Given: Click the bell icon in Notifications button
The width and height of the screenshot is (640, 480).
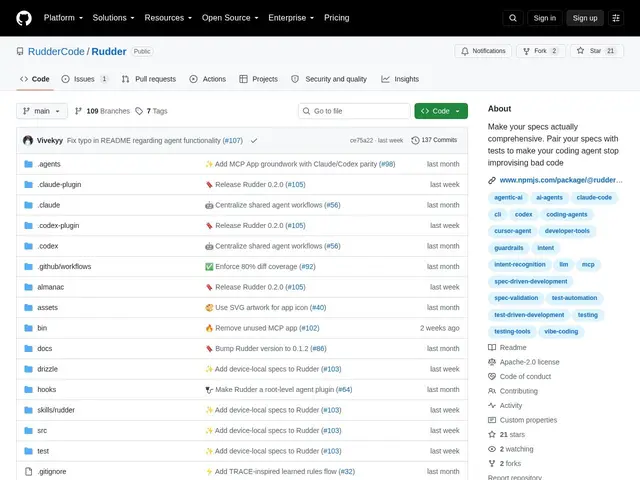Looking at the screenshot, I should coord(465,51).
